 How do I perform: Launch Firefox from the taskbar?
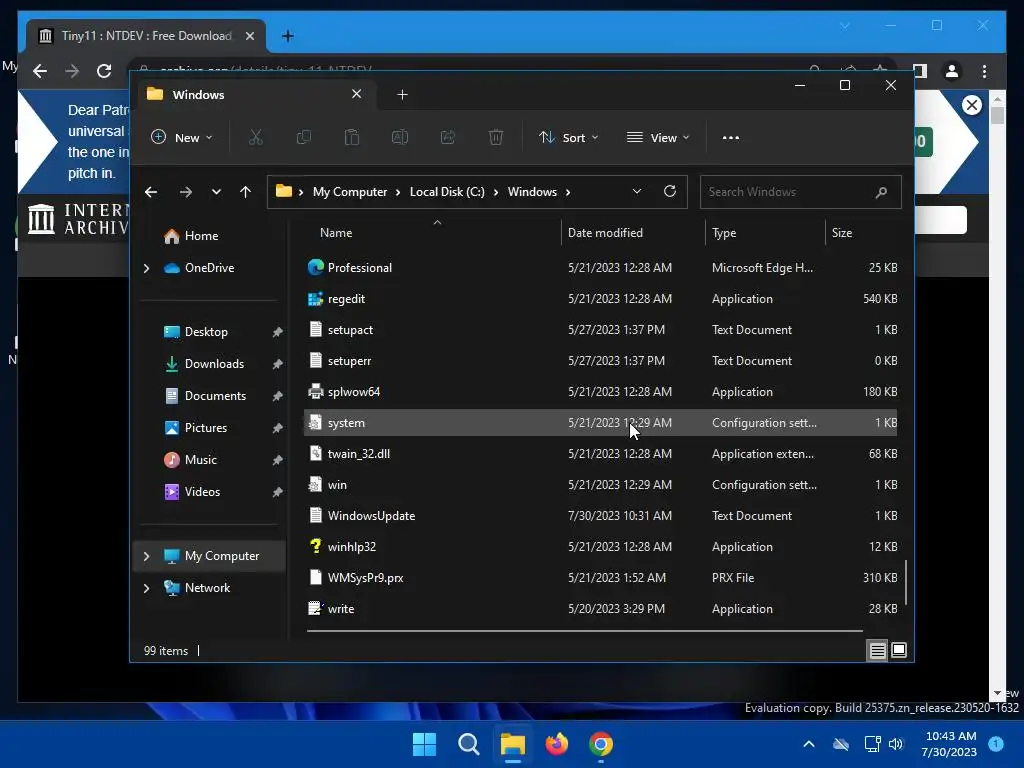(556, 744)
